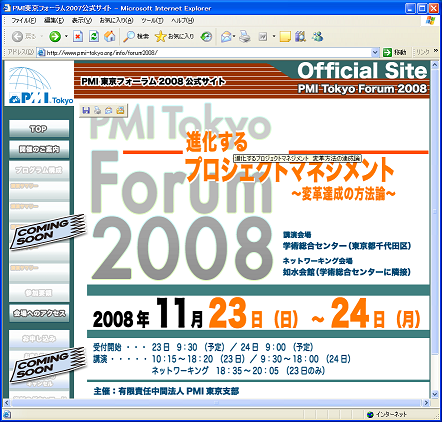The height and width of the screenshot is (422, 442).
Task: Open My Pictures folder from image toolbar
Action: tap(120, 110)
